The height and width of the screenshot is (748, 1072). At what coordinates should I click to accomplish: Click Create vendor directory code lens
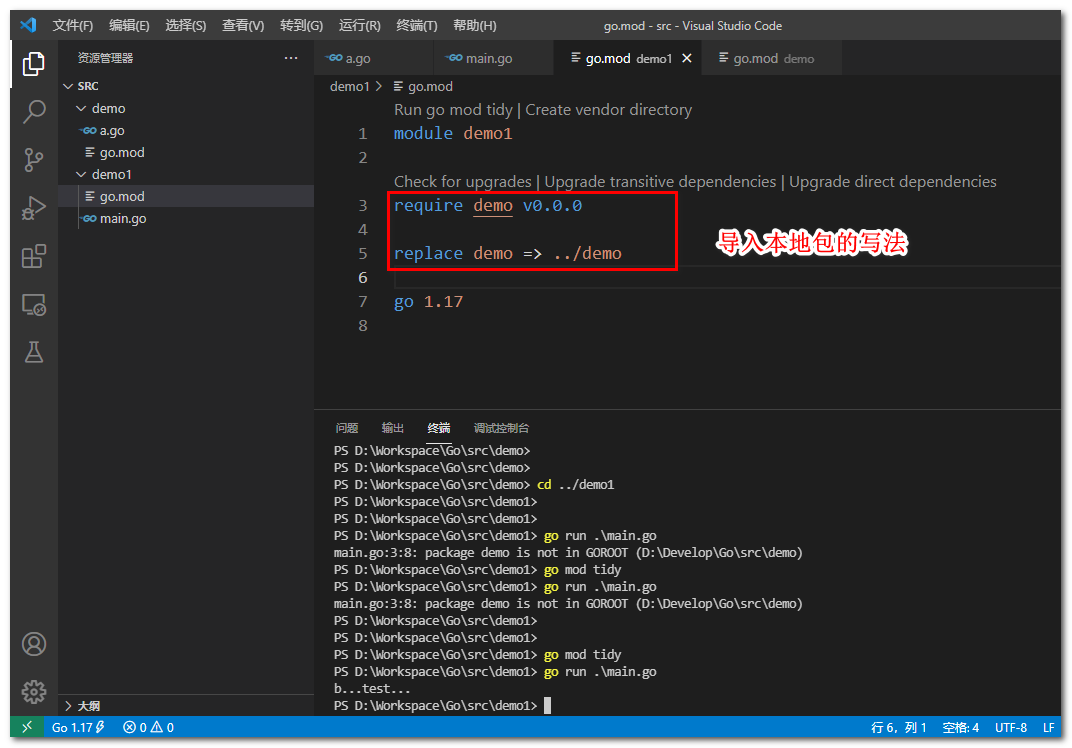[608, 110]
